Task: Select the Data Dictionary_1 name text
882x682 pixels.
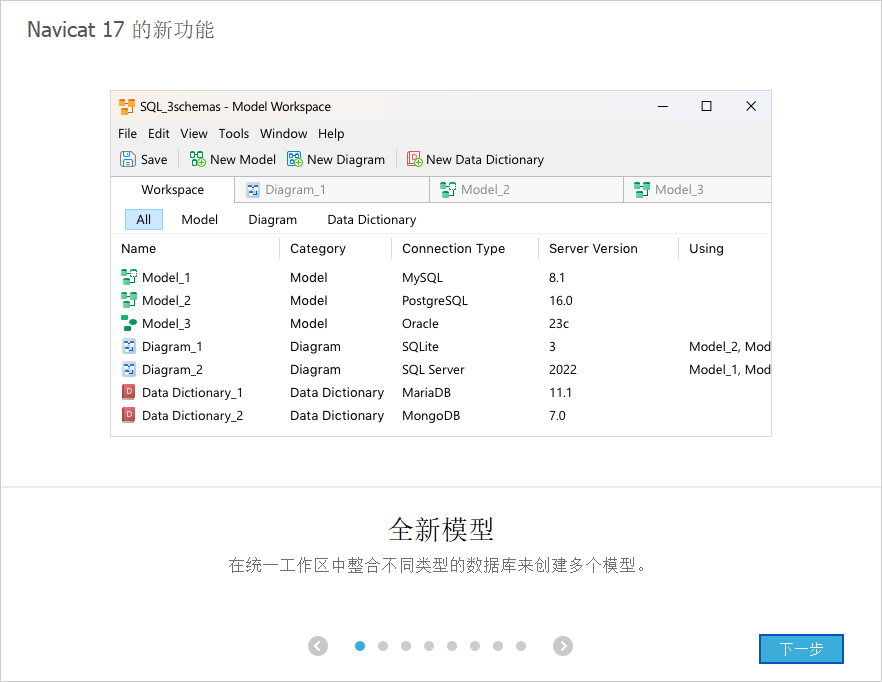Action: click(192, 393)
